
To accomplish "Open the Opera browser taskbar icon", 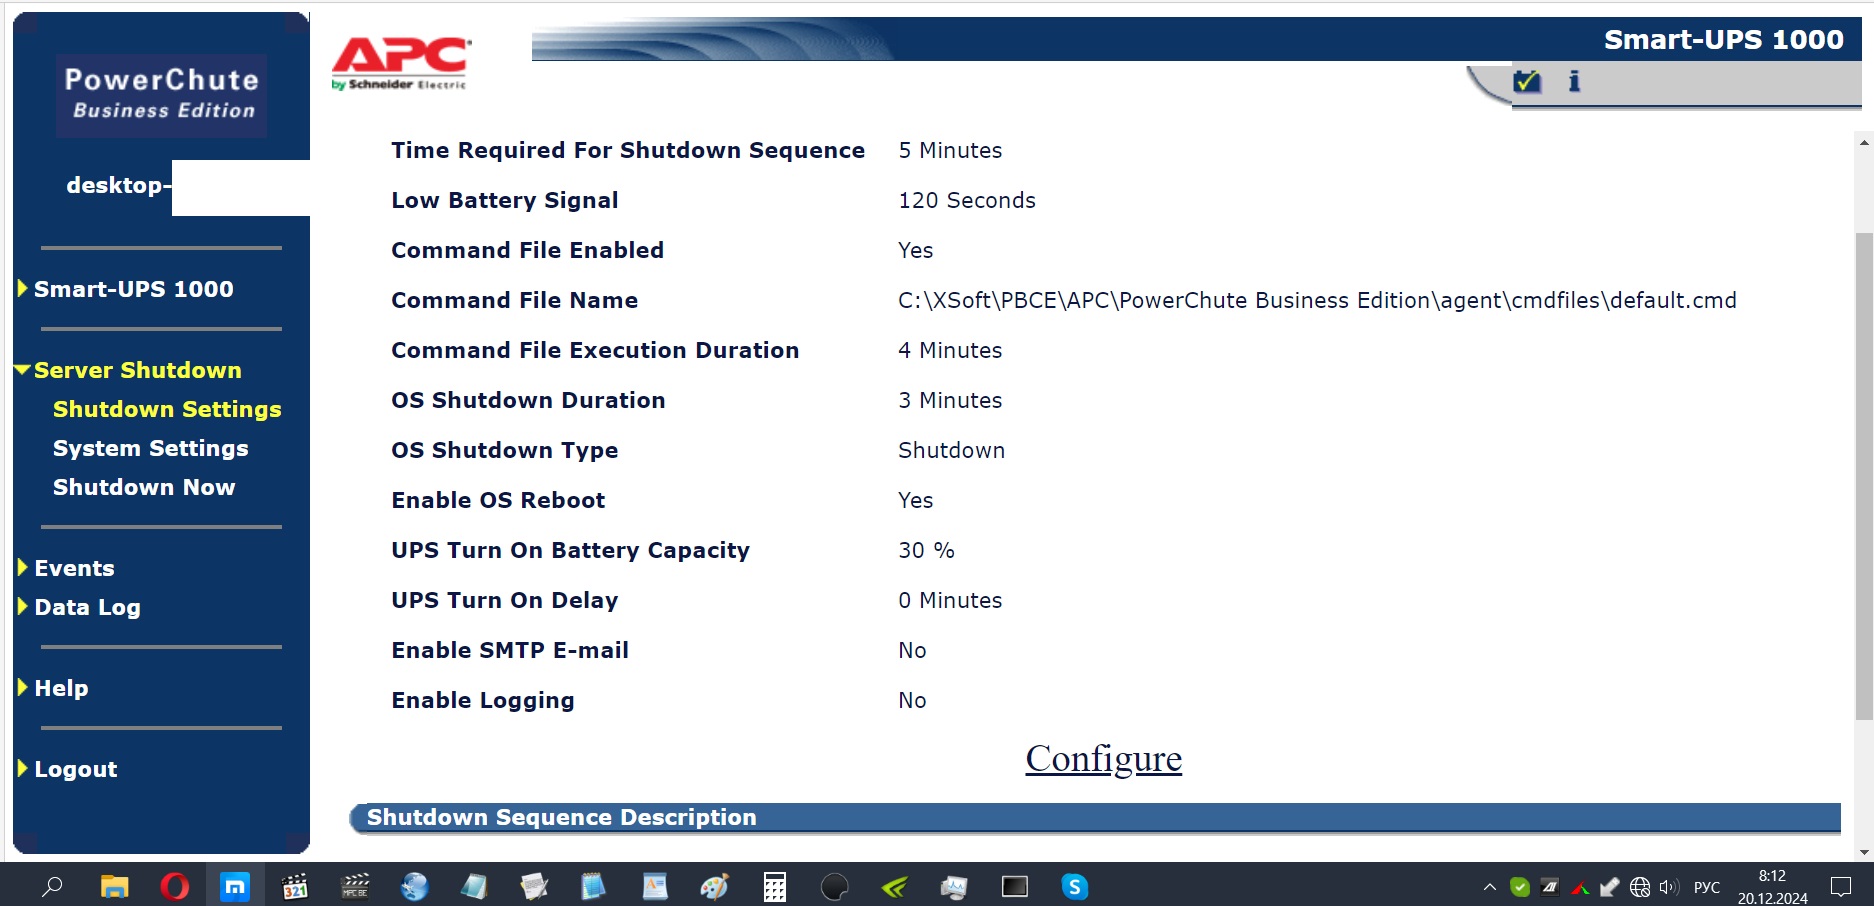I will pyautogui.click(x=175, y=886).
